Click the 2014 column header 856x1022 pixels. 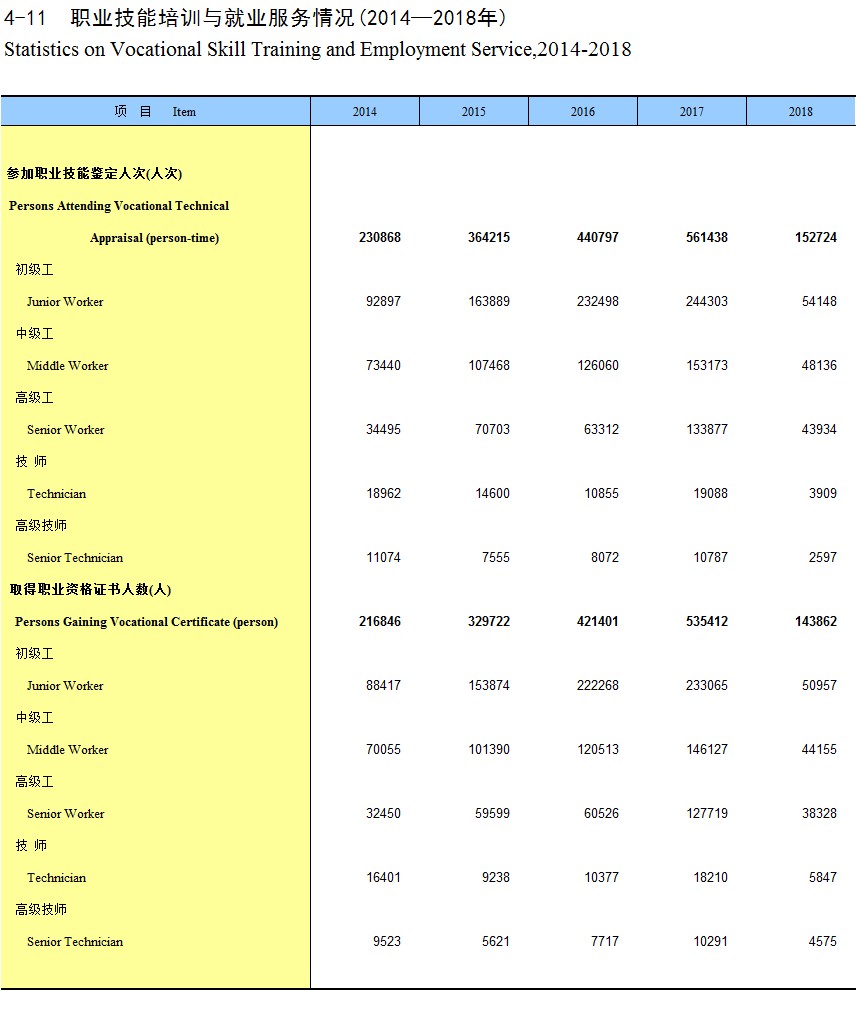pyautogui.click(x=364, y=111)
